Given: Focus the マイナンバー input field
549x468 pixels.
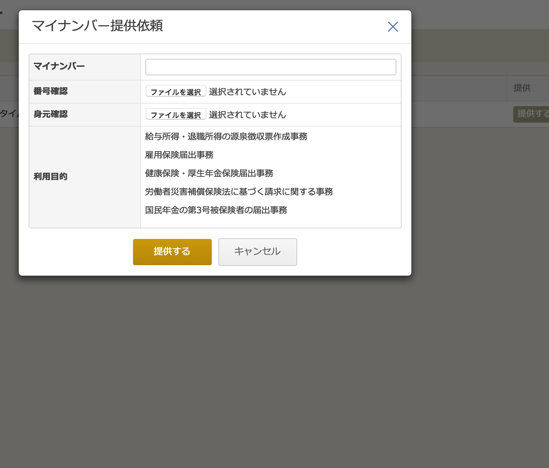Looking at the screenshot, I should coord(271,67).
